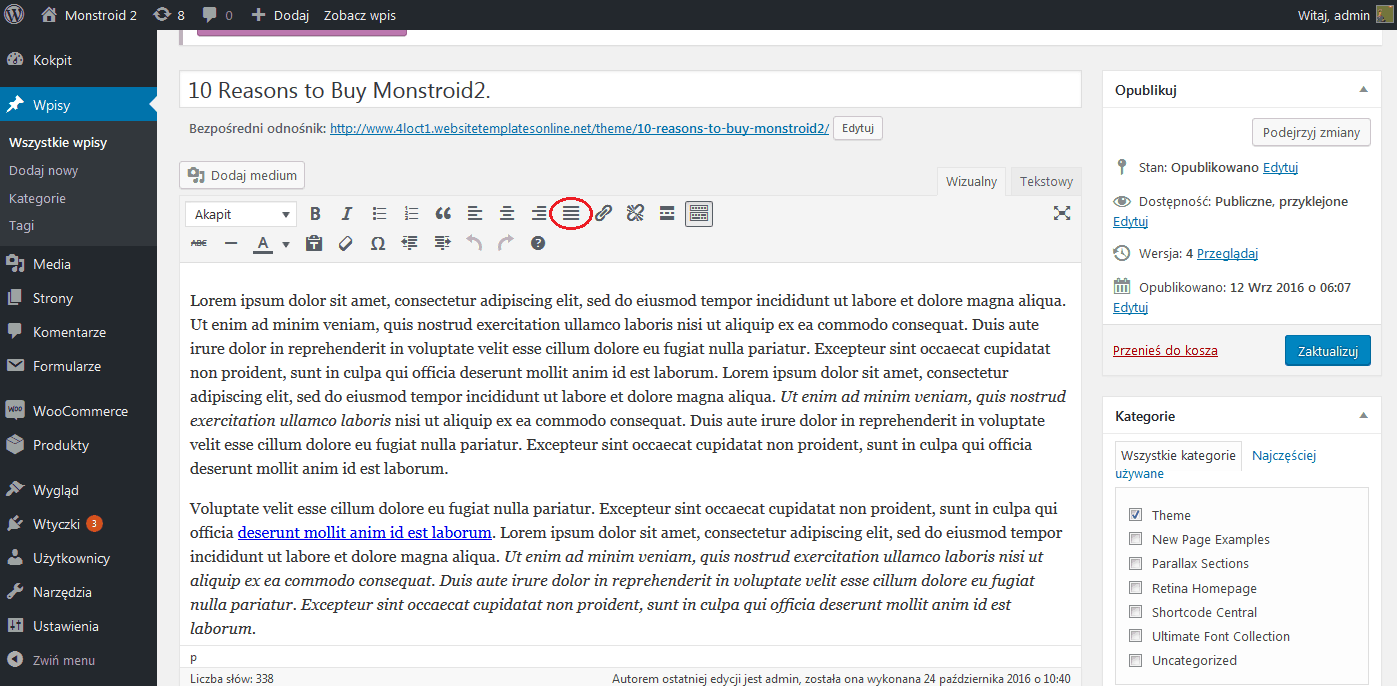Click the bulleted list icon
This screenshot has height=686, width=1397.
click(379, 214)
